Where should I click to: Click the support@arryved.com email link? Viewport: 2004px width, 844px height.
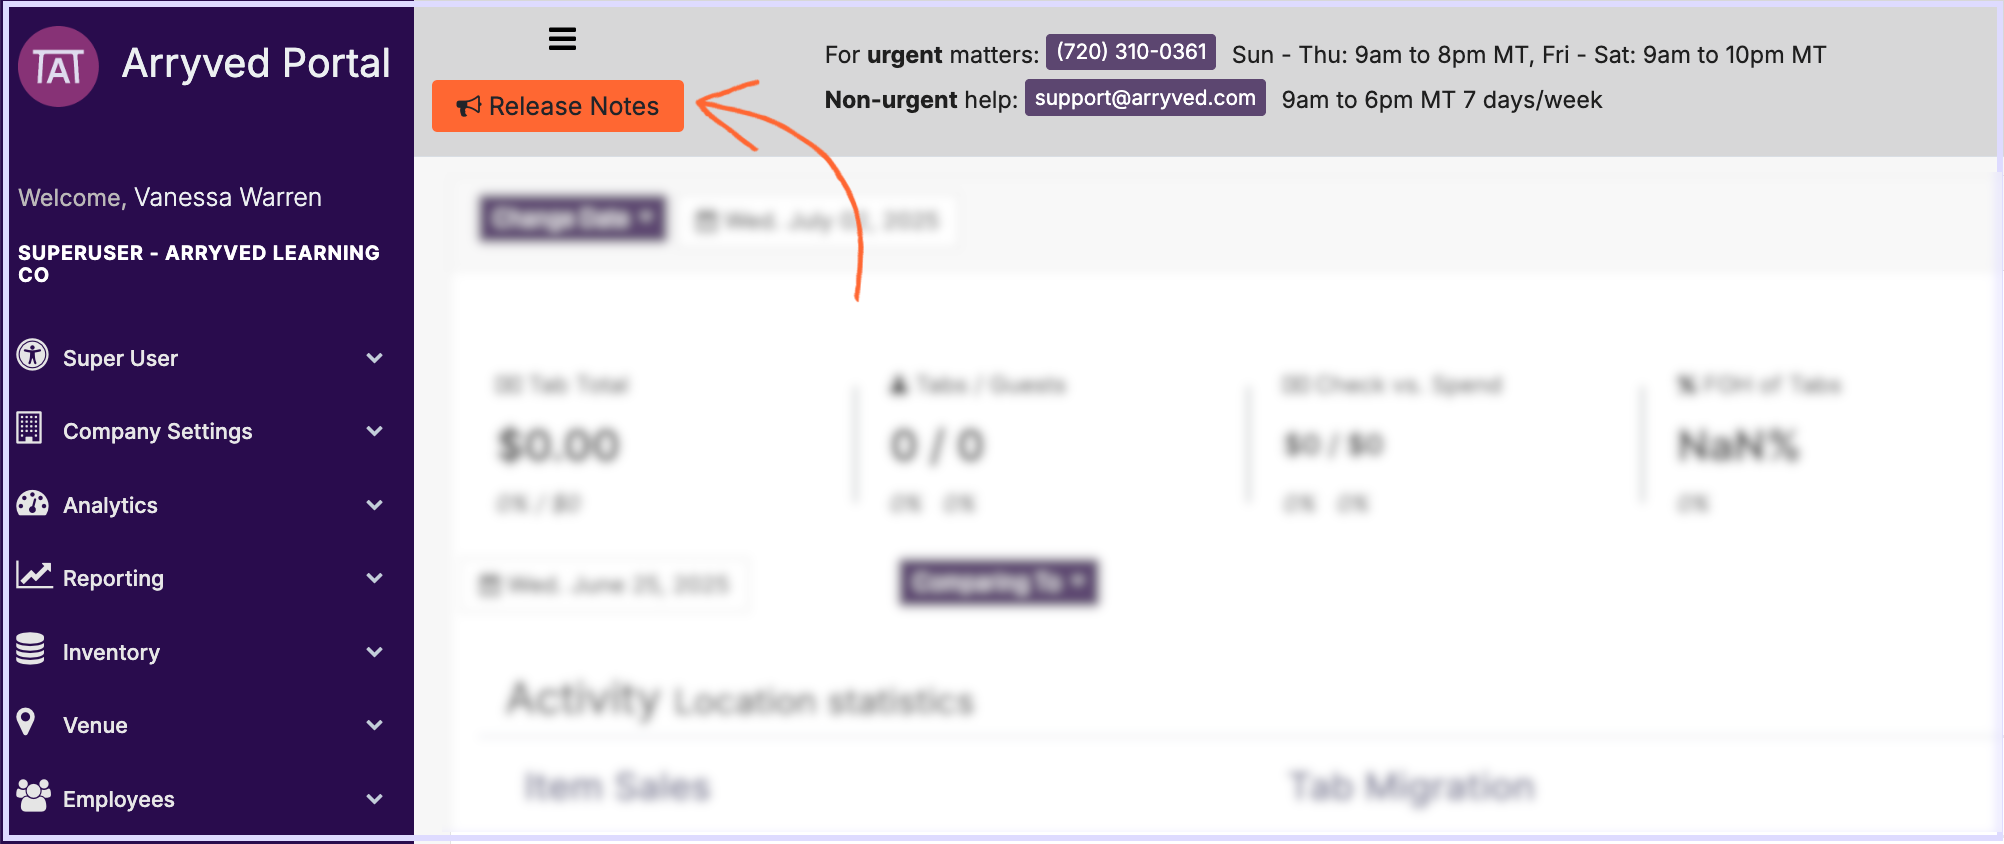tap(1145, 98)
